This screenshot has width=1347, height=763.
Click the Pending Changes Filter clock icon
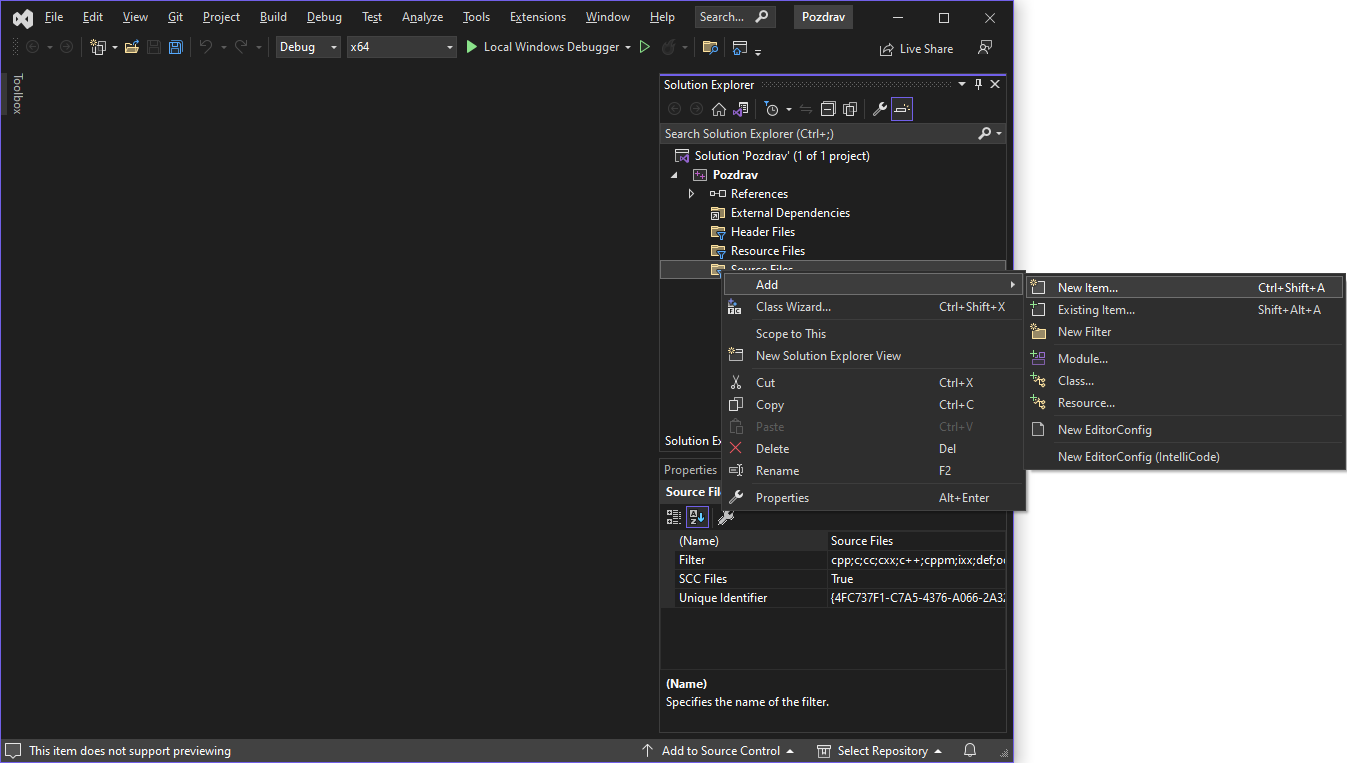pyautogui.click(x=771, y=109)
